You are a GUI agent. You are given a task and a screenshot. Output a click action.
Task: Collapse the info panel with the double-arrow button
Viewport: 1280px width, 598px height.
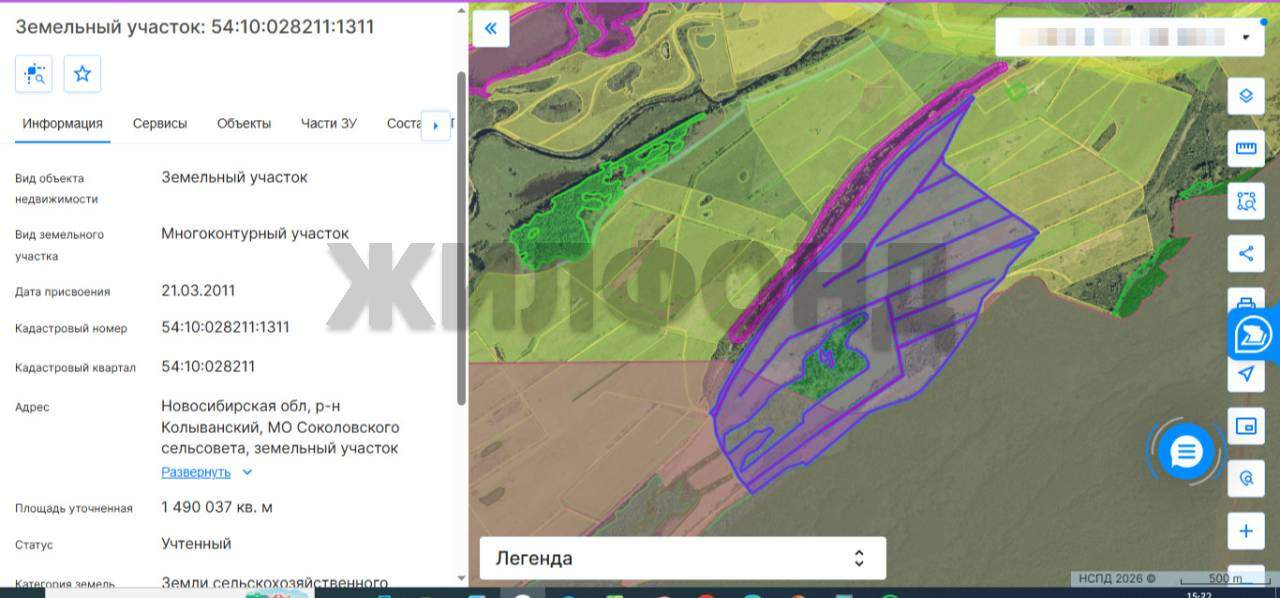[x=491, y=28]
